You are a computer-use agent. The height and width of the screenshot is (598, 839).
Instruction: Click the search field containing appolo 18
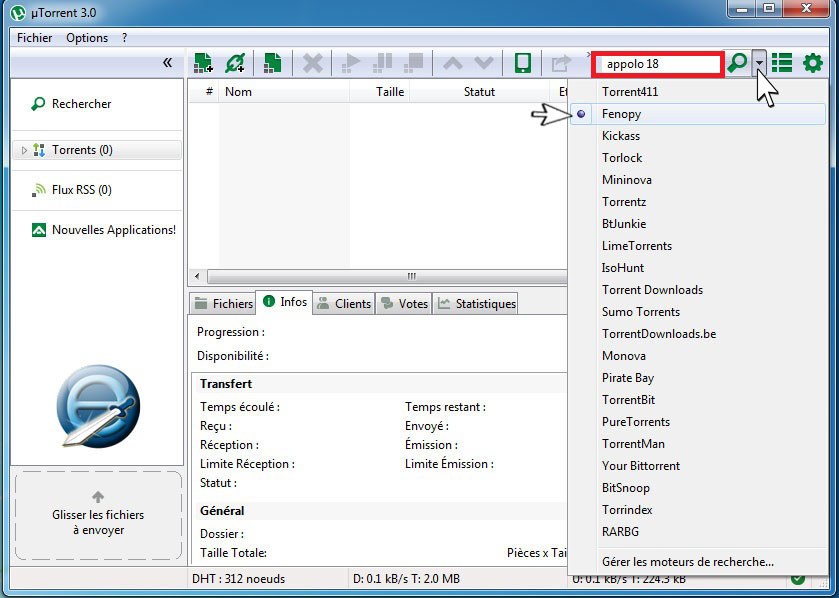[658, 64]
